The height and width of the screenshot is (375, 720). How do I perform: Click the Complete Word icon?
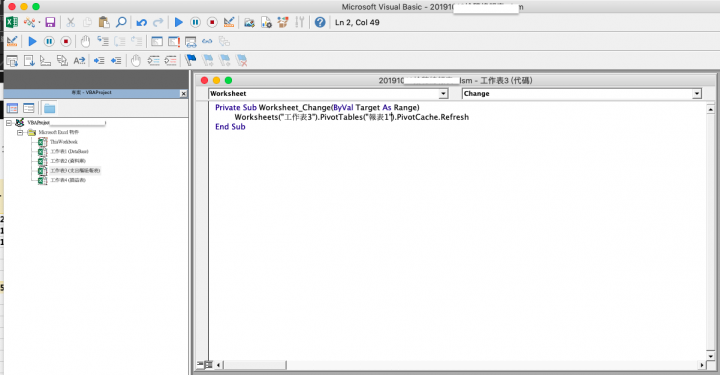click(79, 60)
